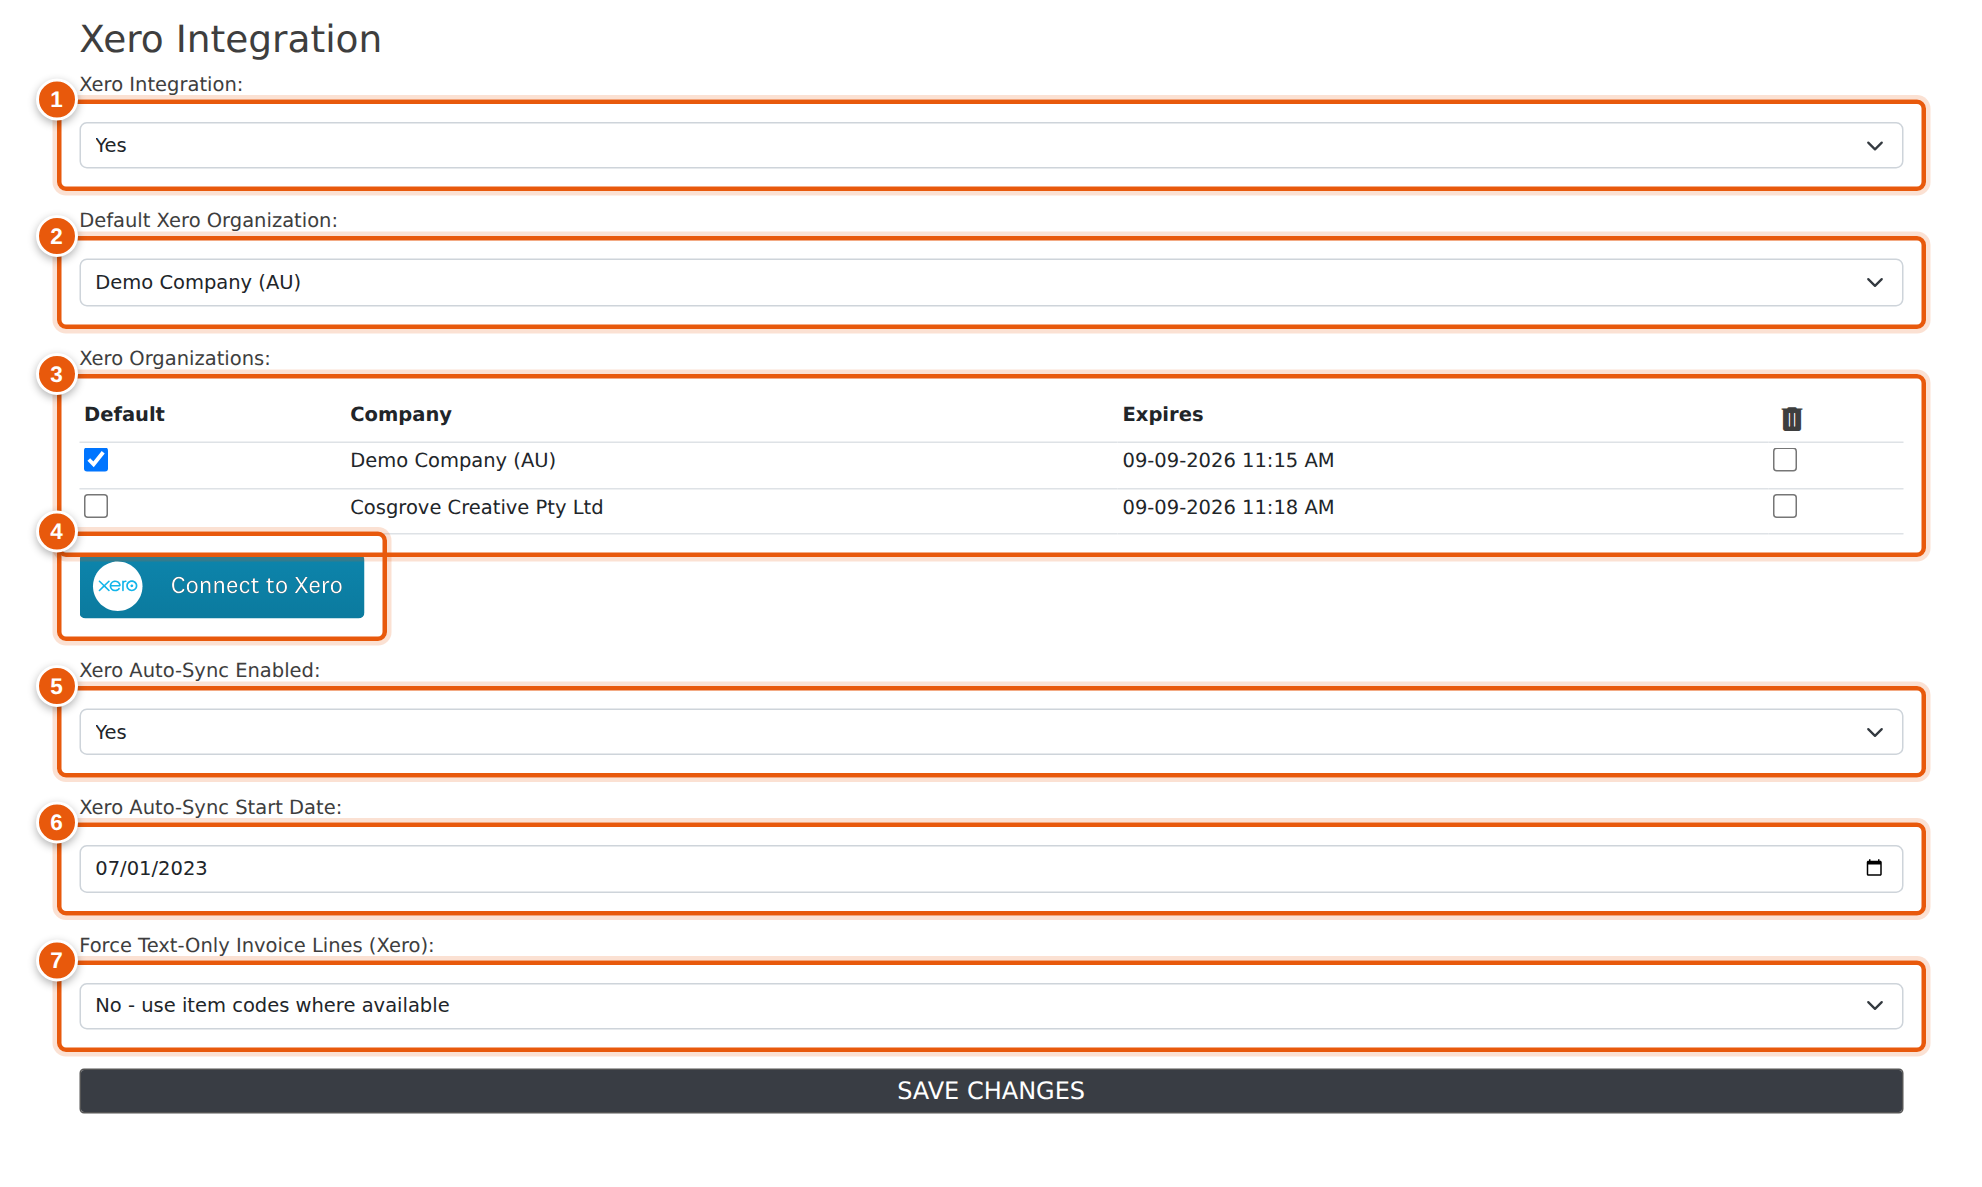This screenshot has width=1982, height=1187.
Task: Click the 'Company' column header
Action: pyautogui.click(x=401, y=414)
